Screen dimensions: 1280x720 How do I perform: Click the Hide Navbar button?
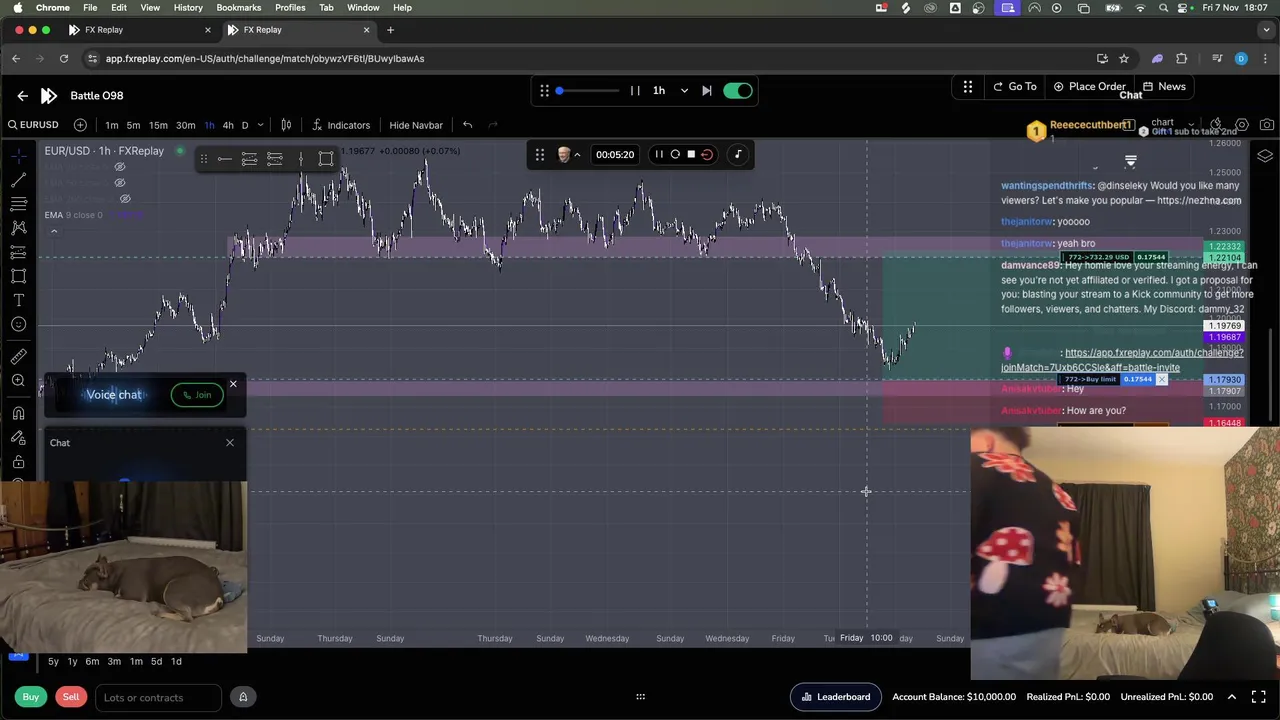tap(416, 125)
